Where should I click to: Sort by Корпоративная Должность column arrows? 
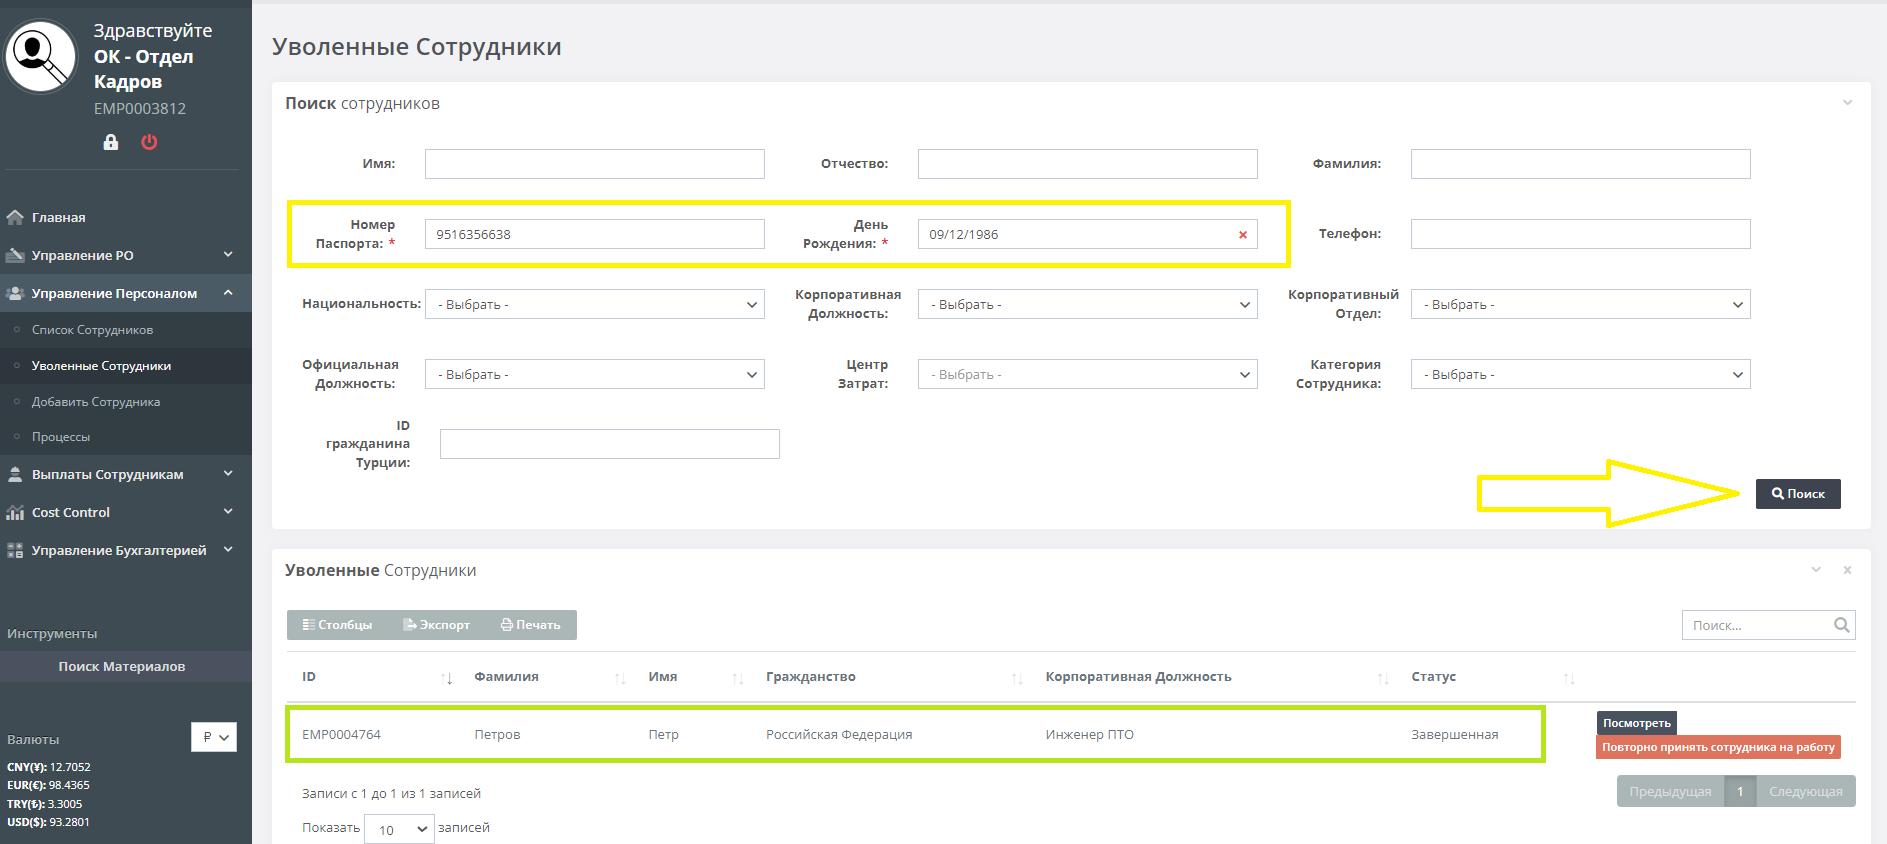pos(1383,678)
